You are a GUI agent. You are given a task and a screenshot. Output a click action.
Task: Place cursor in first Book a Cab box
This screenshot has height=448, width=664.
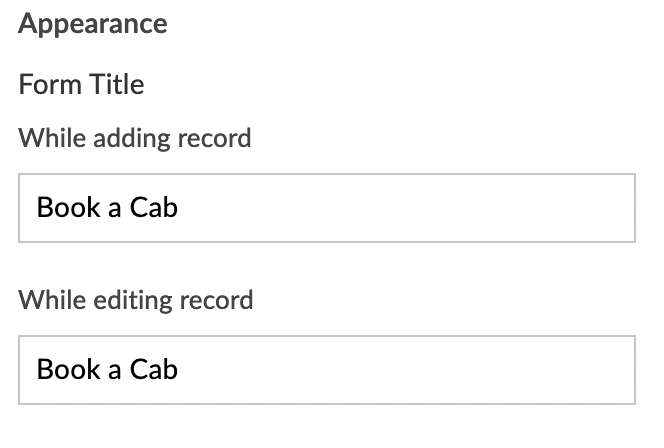pyautogui.click(x=300, y=208)
